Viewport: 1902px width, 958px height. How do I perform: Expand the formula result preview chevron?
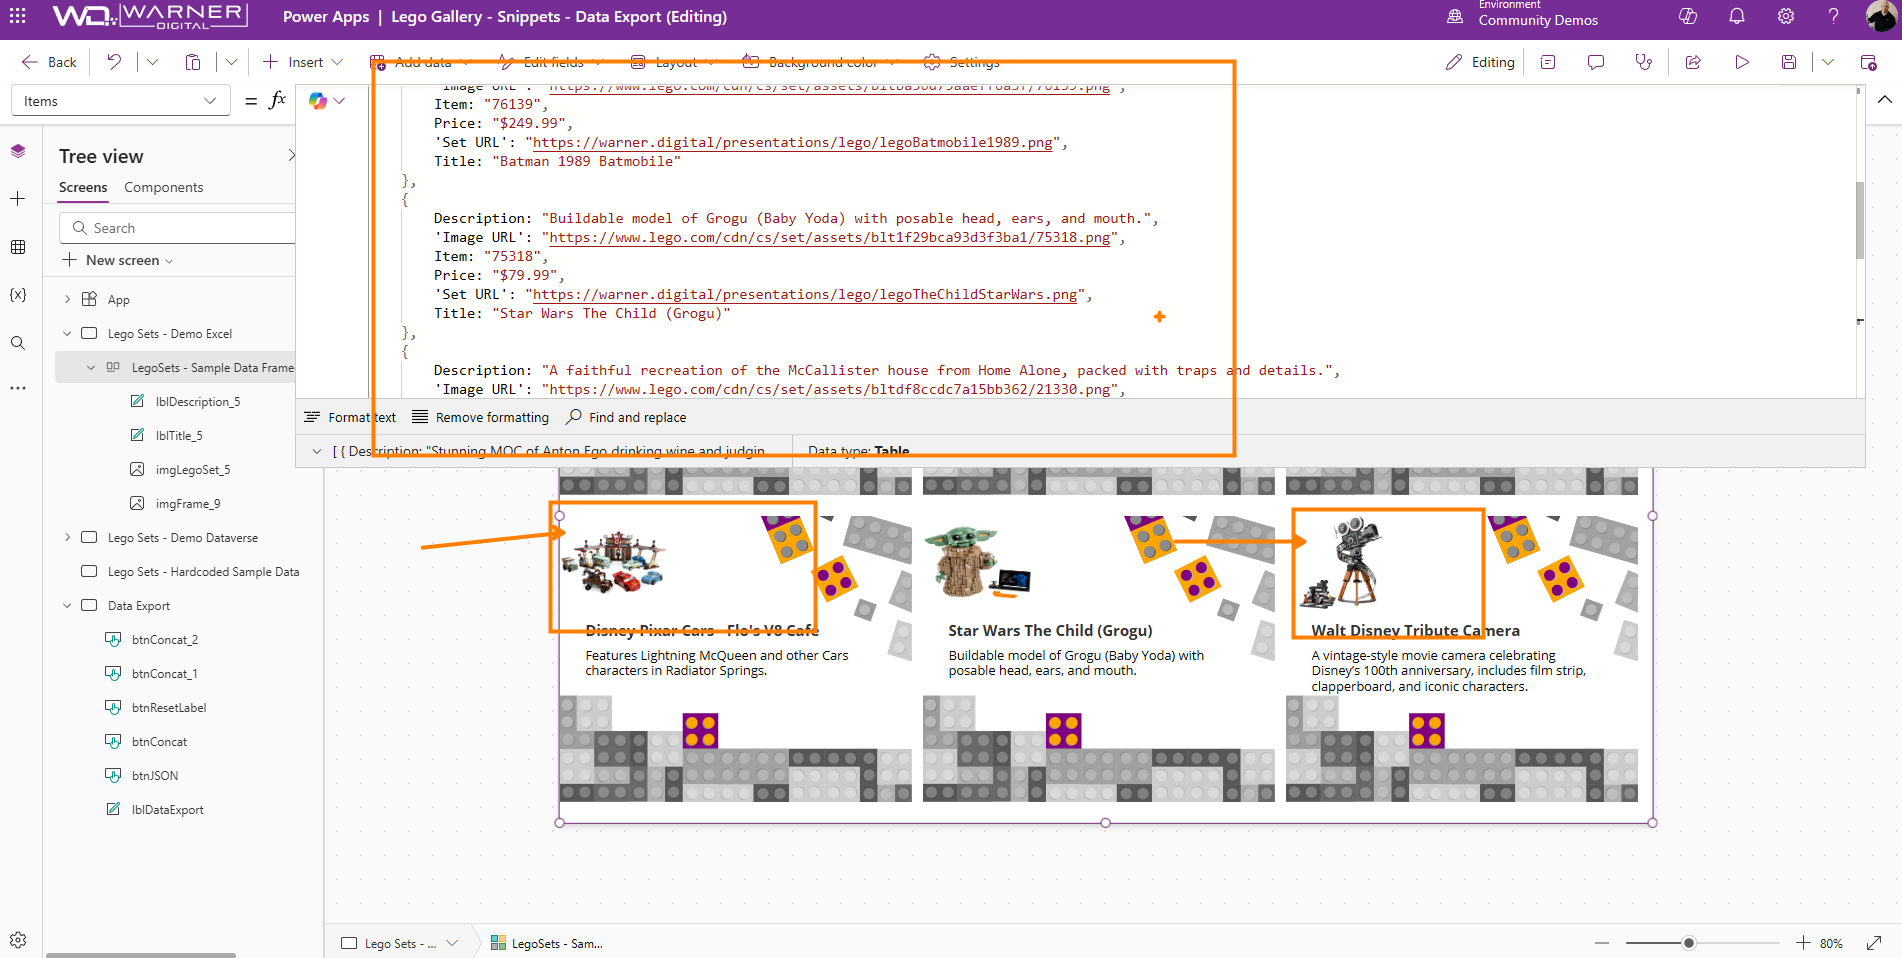tap(317, 451)
